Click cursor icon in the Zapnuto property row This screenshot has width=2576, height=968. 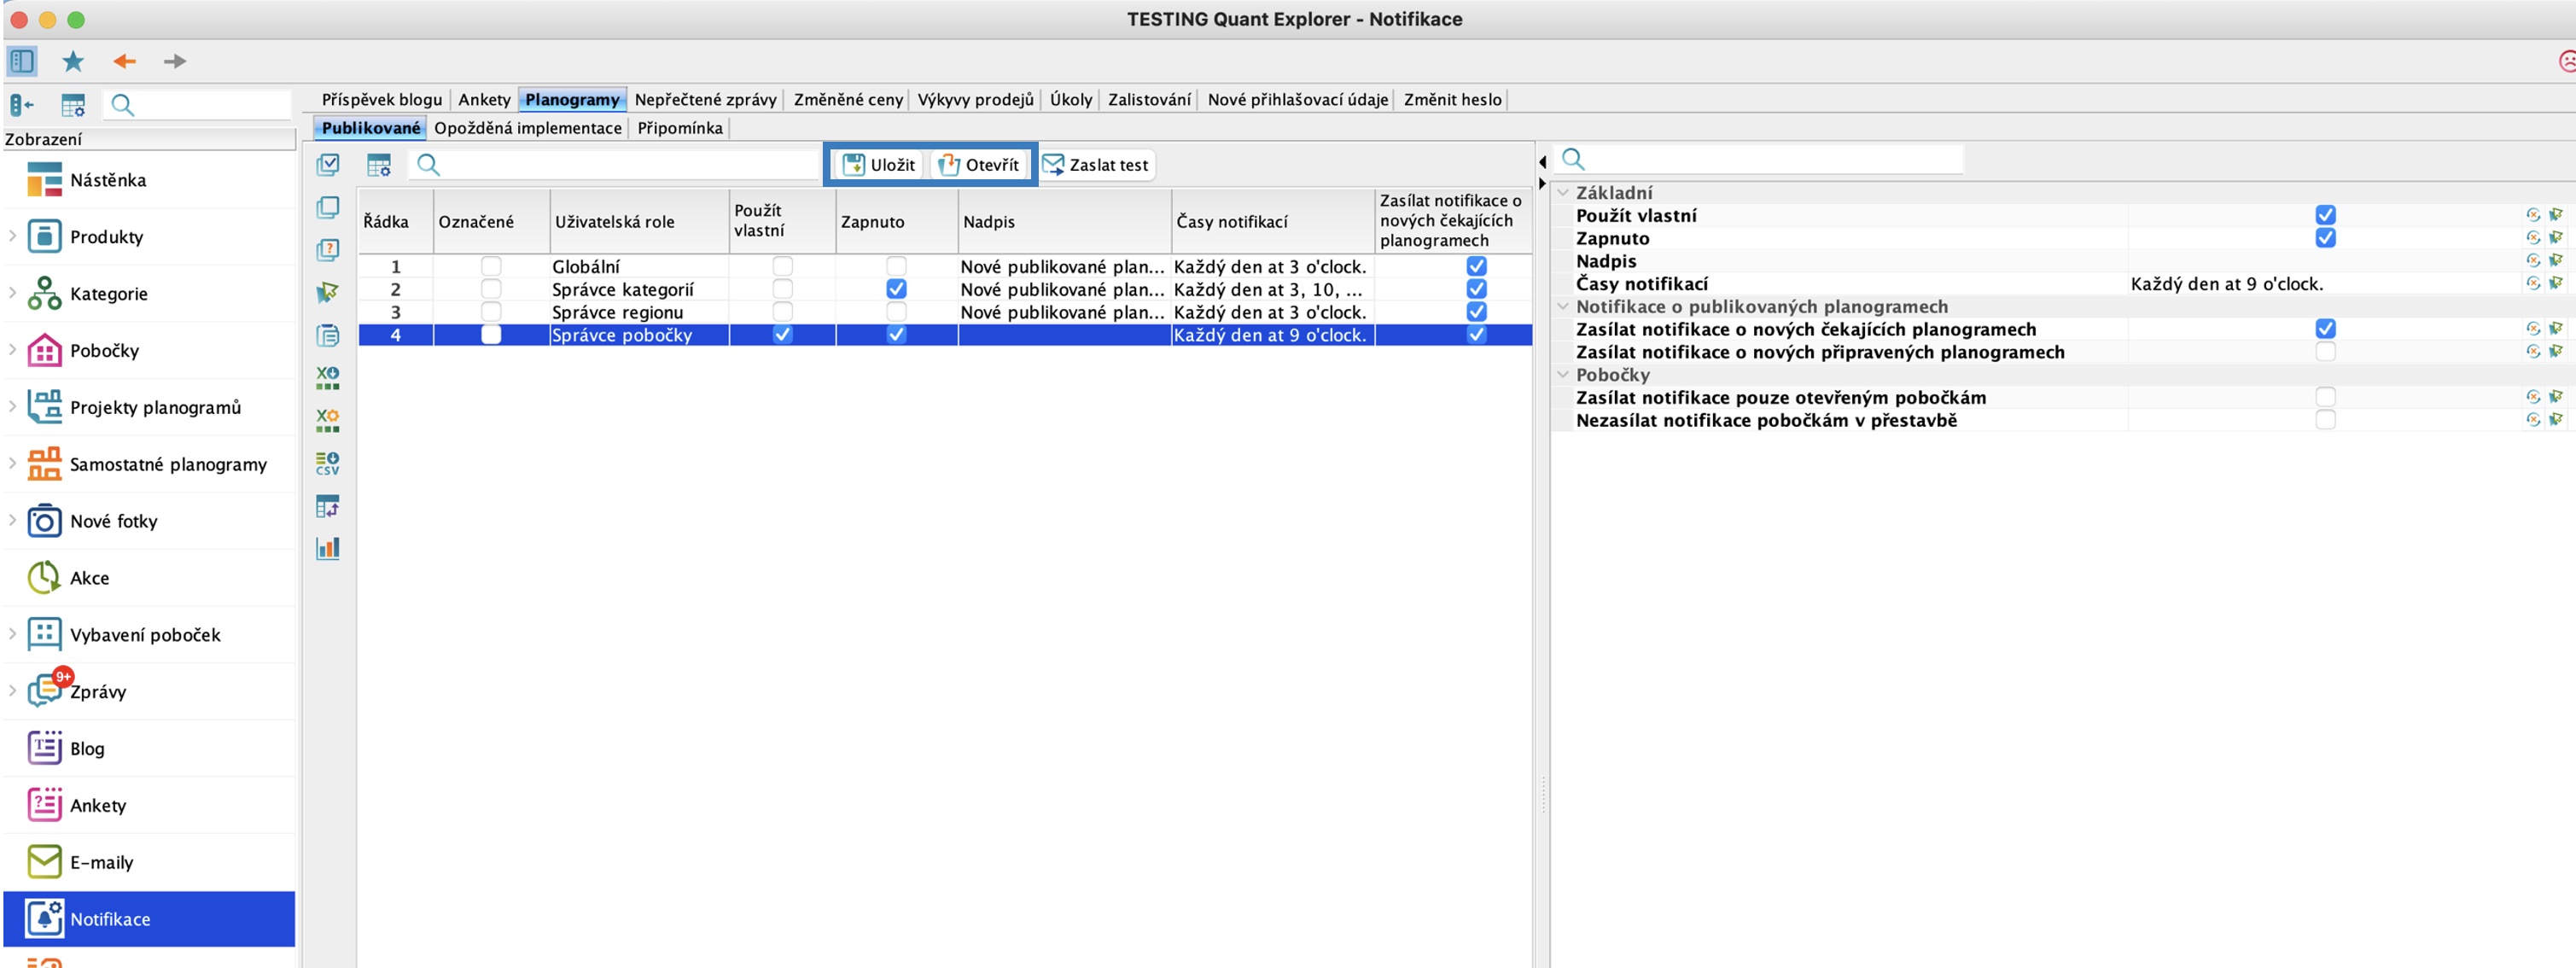(x=2556, y=238)
